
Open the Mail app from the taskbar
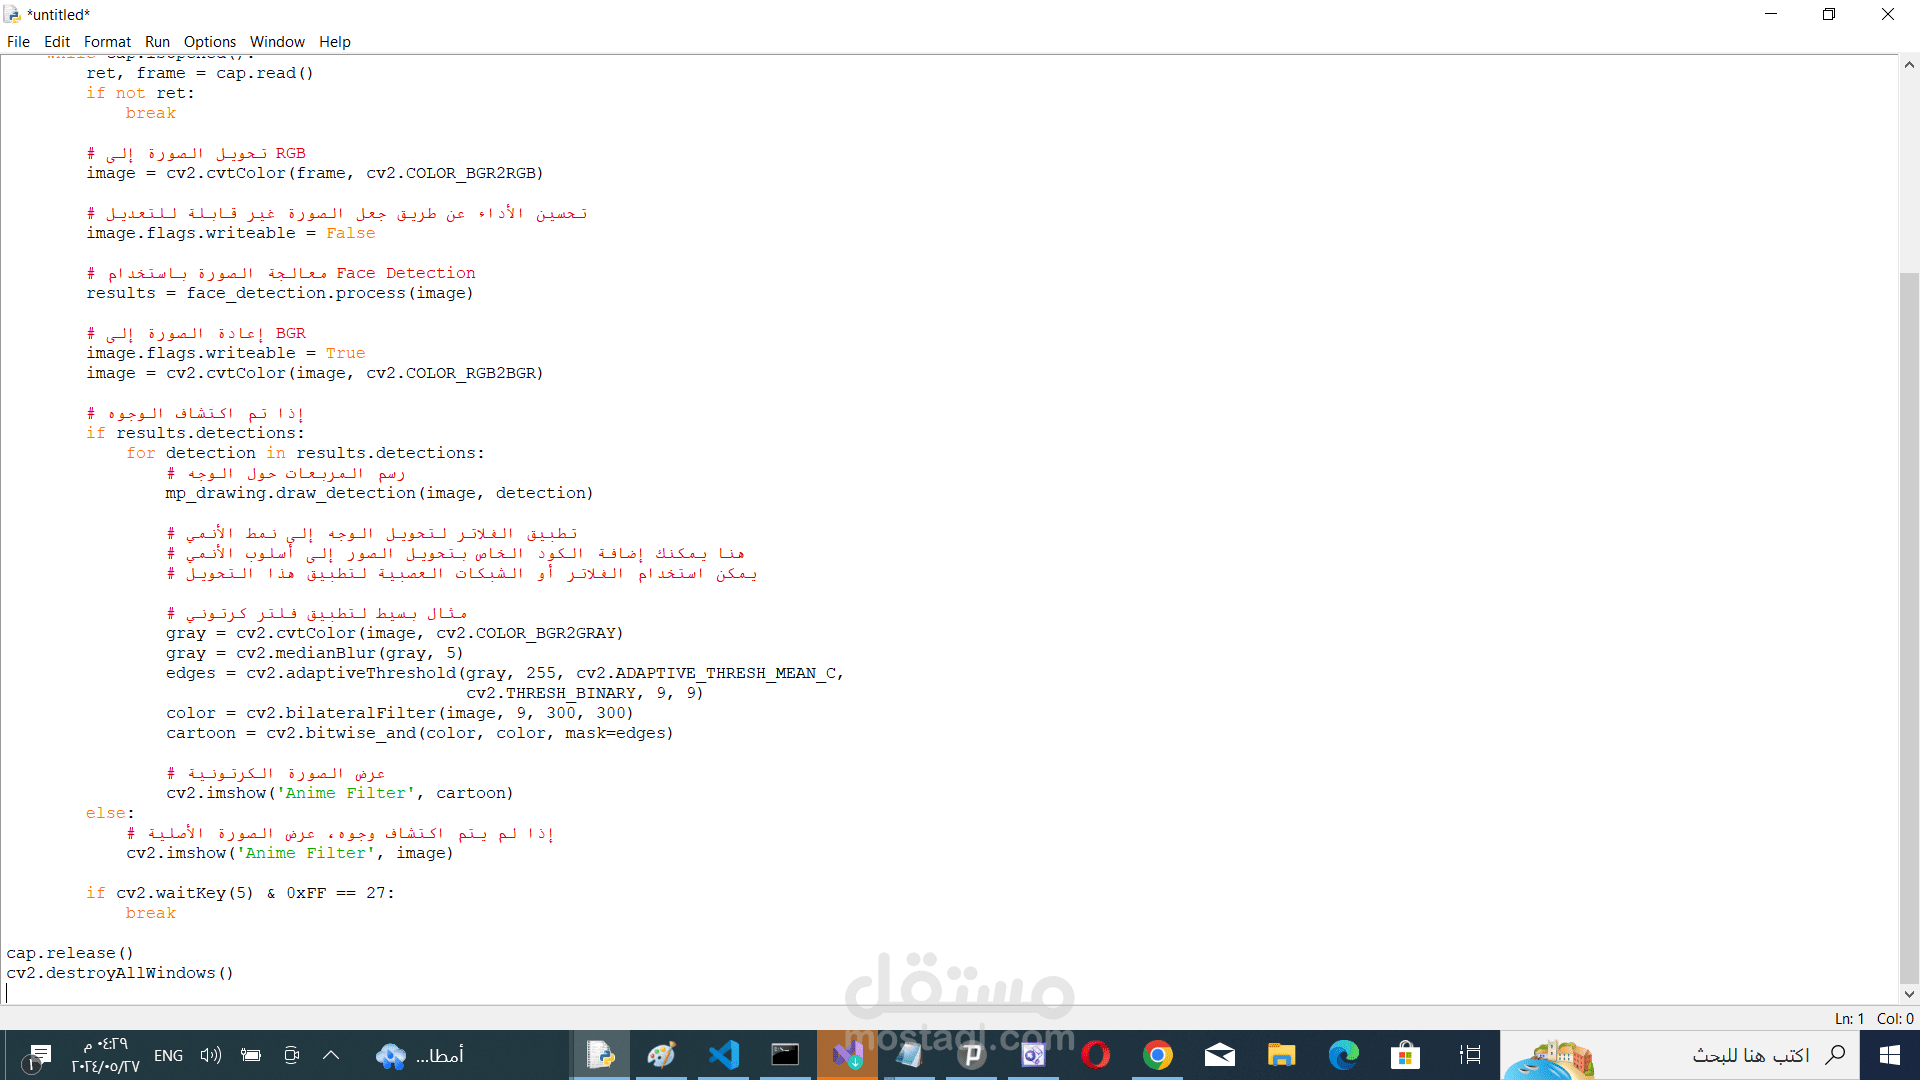pos(1220,1055)
